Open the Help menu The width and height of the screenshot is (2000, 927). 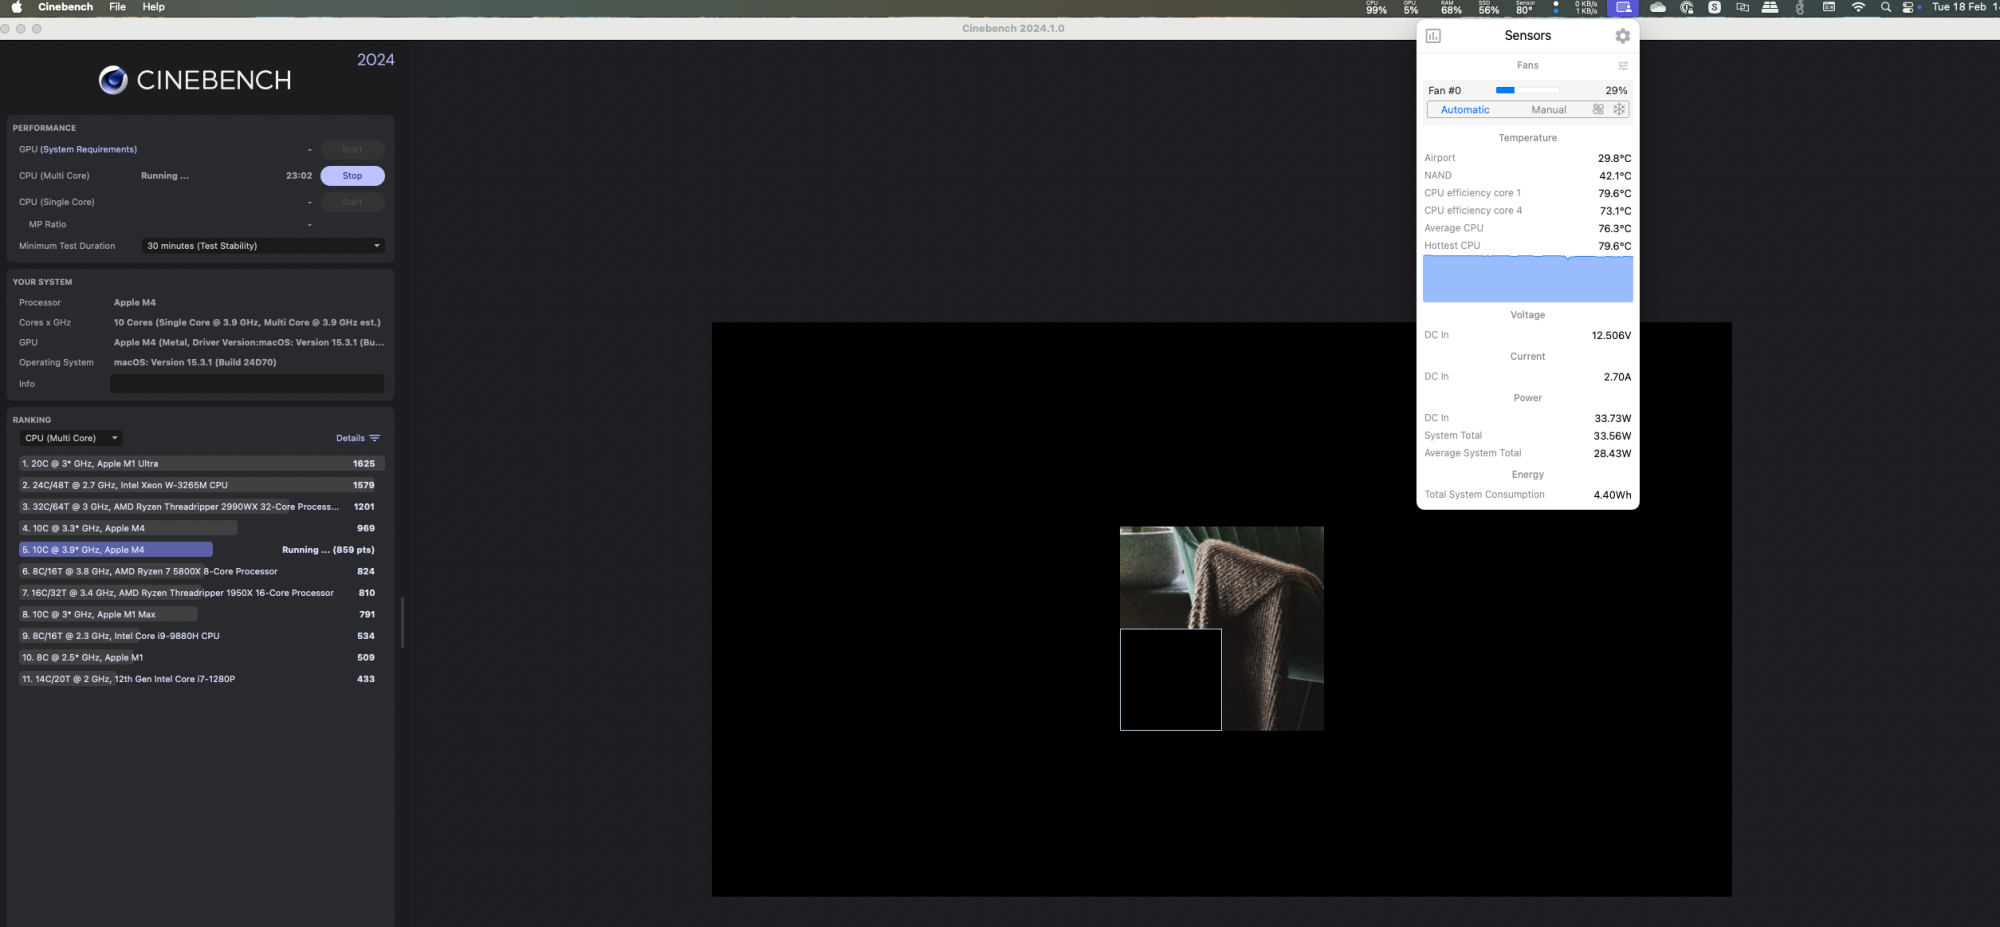click(153, 7)
